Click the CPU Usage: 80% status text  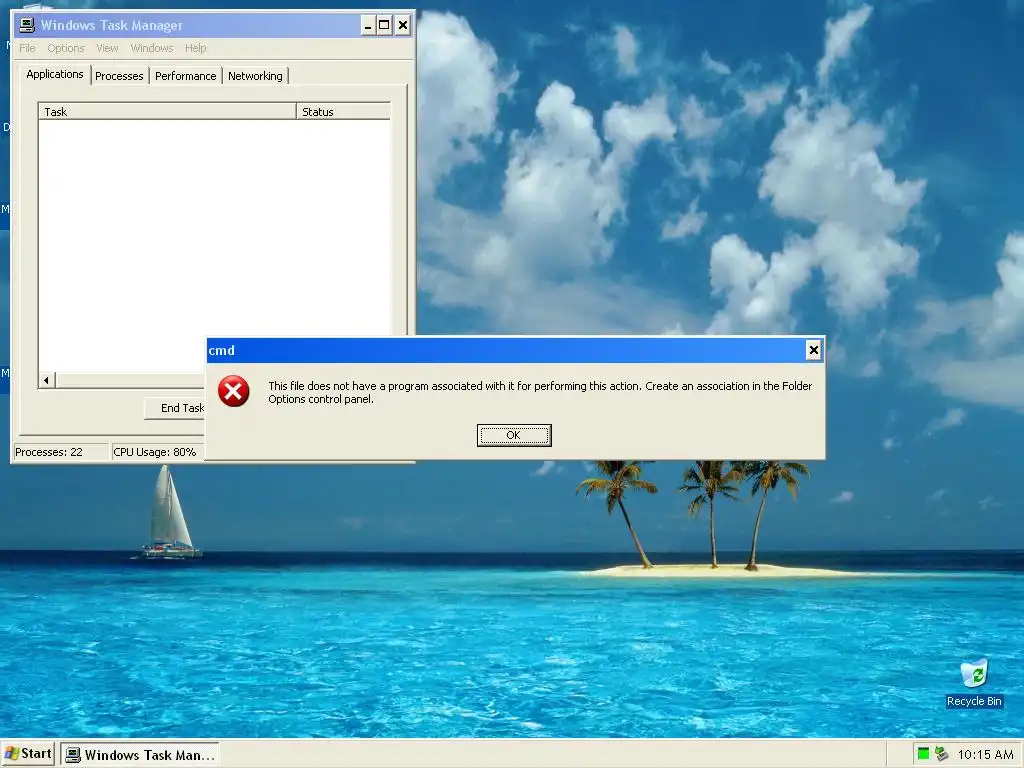pyautogui.click(x=155, y=452)
